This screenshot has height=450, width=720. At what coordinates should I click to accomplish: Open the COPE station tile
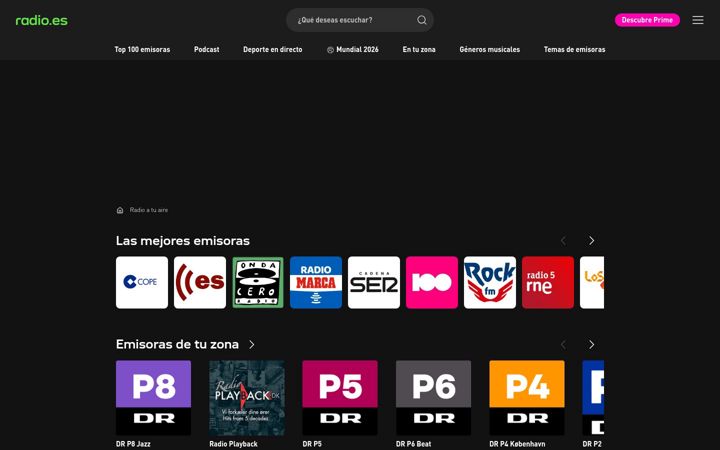[142, 282]
